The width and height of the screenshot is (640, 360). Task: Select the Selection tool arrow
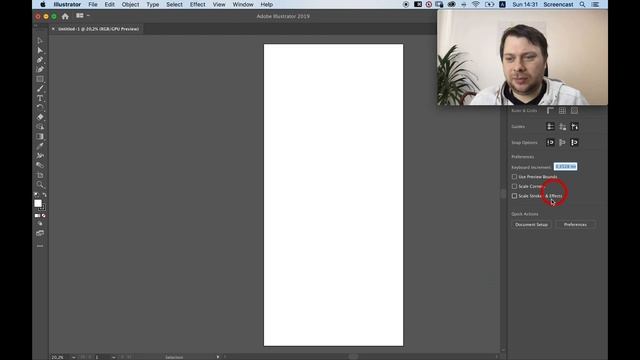click(40, 41)
